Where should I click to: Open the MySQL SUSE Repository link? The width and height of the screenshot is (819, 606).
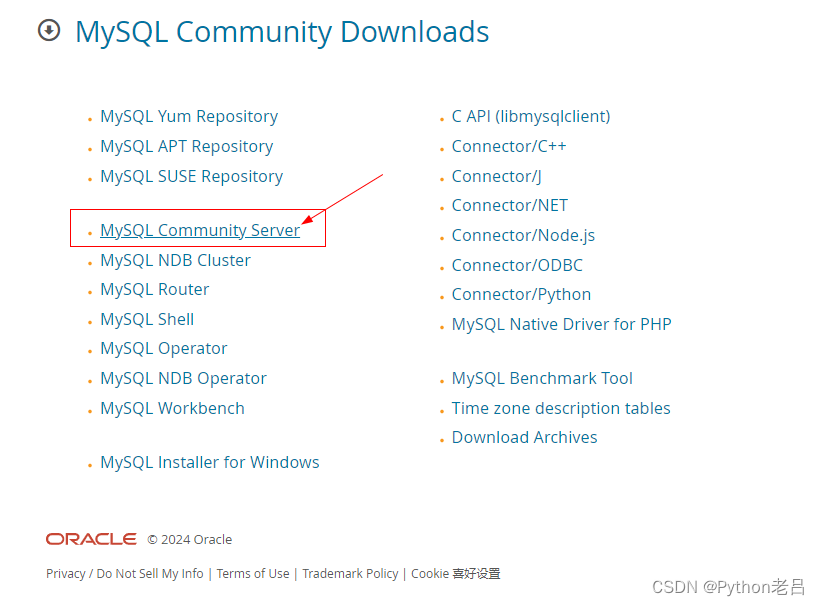pos(191,176)
